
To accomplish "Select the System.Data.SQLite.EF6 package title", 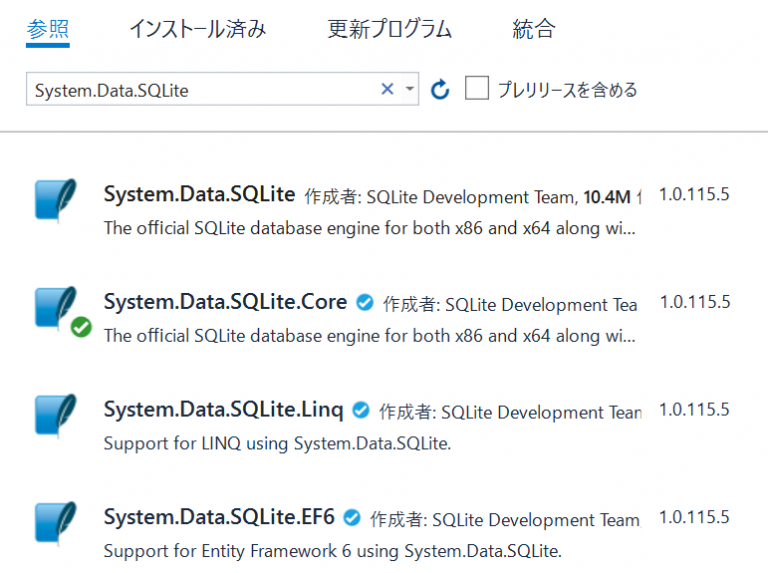I will (219, 518).
